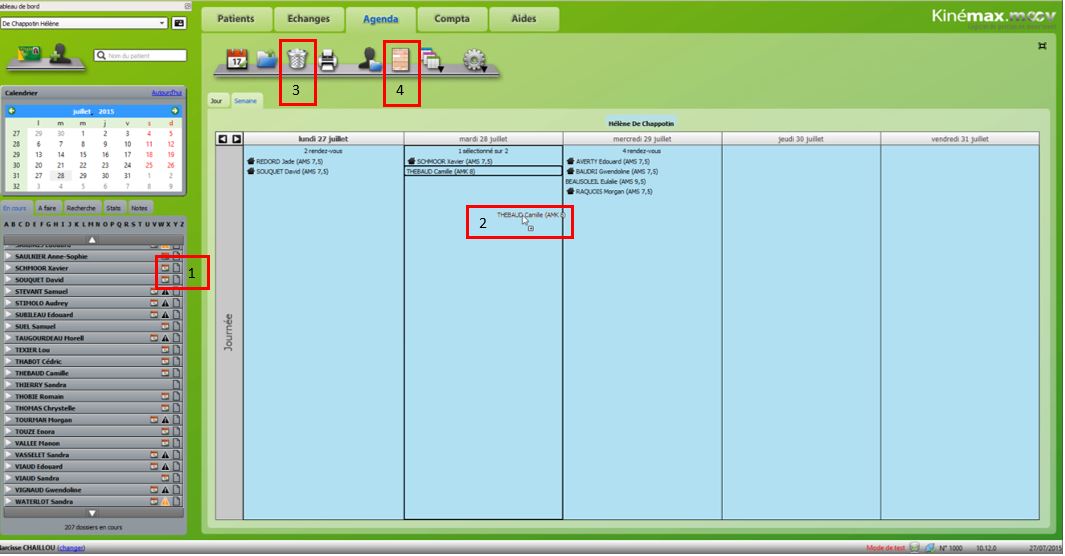Image resolution: width=1065 pixels, height=556 pixels.
Task: Open the gear settings dropdown menu
Action: click(x=473, y=62)
